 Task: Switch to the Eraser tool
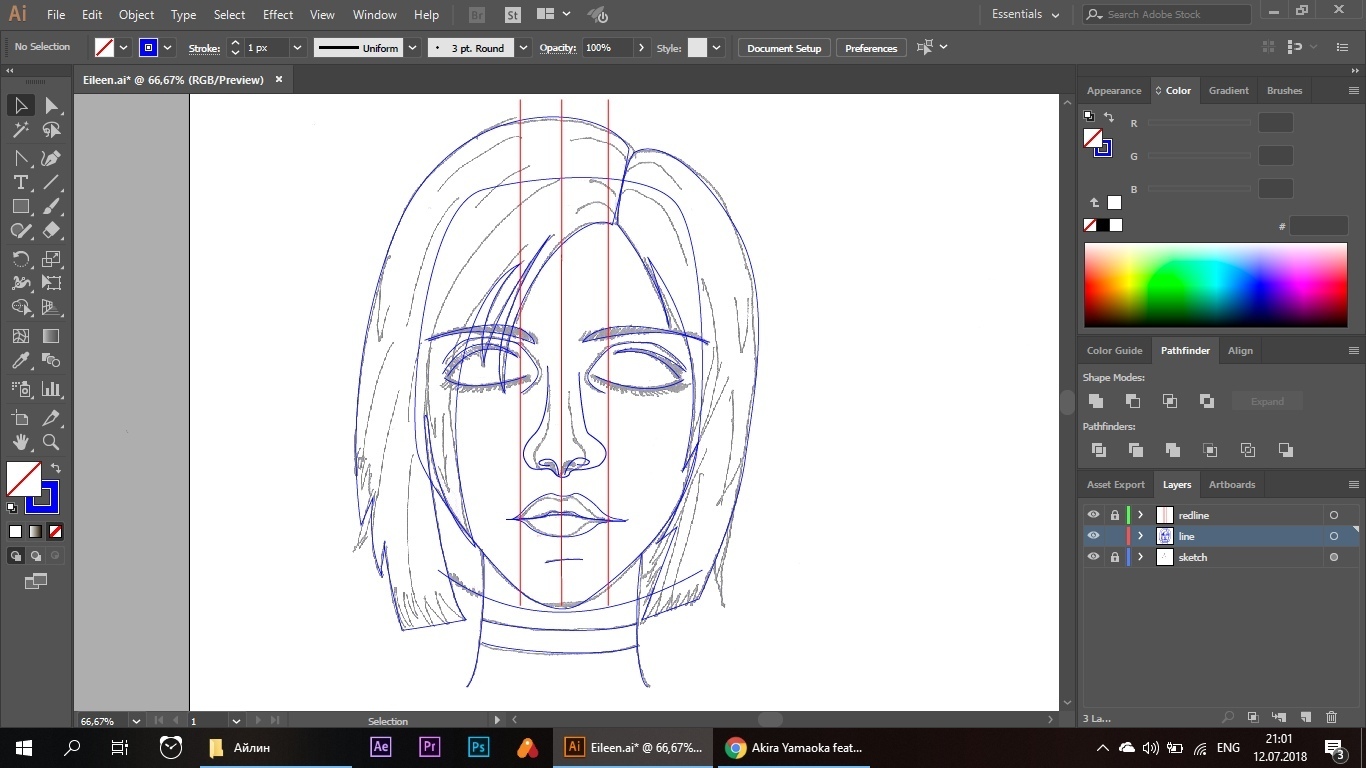click(x=51, y=230)
